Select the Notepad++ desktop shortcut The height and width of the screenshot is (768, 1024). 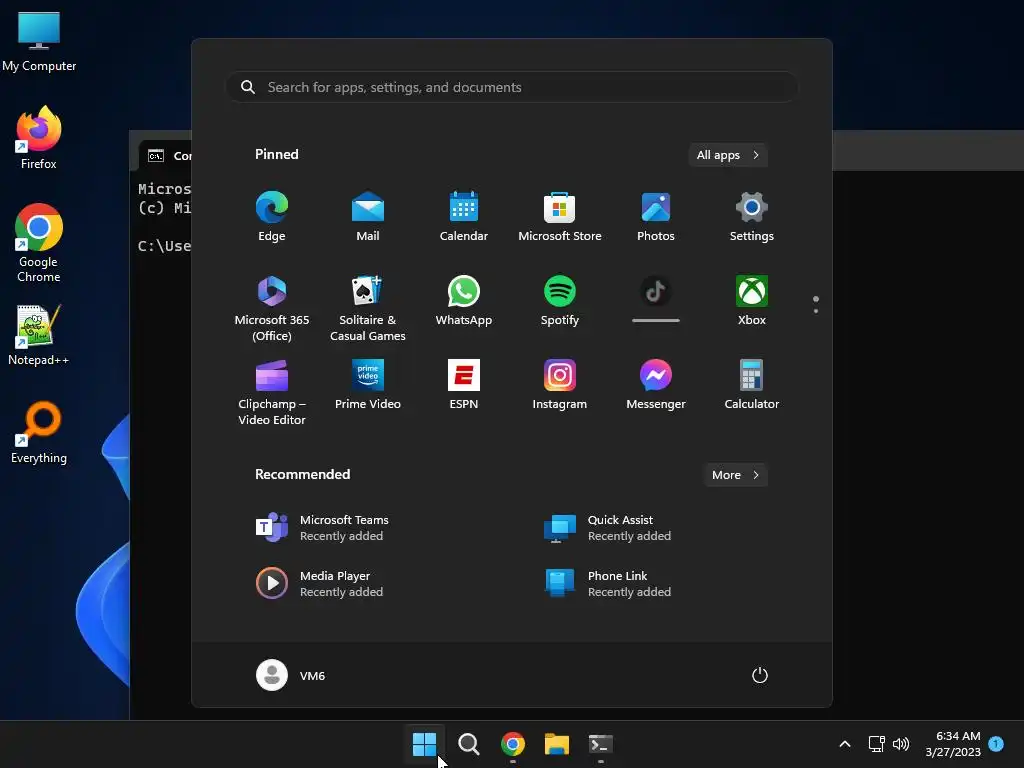(x=39, y=334)
